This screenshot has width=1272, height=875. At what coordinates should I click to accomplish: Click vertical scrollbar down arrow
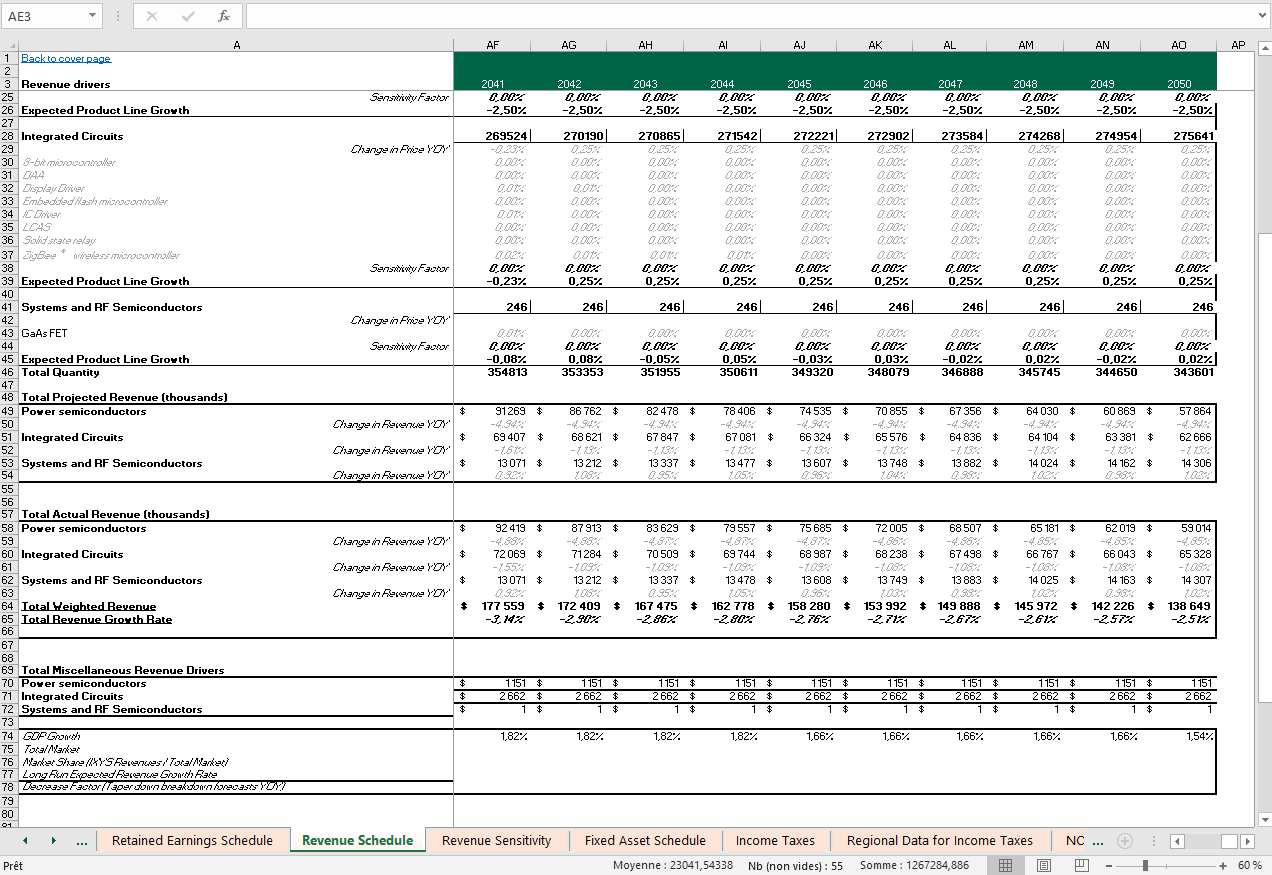[1264, 819]
